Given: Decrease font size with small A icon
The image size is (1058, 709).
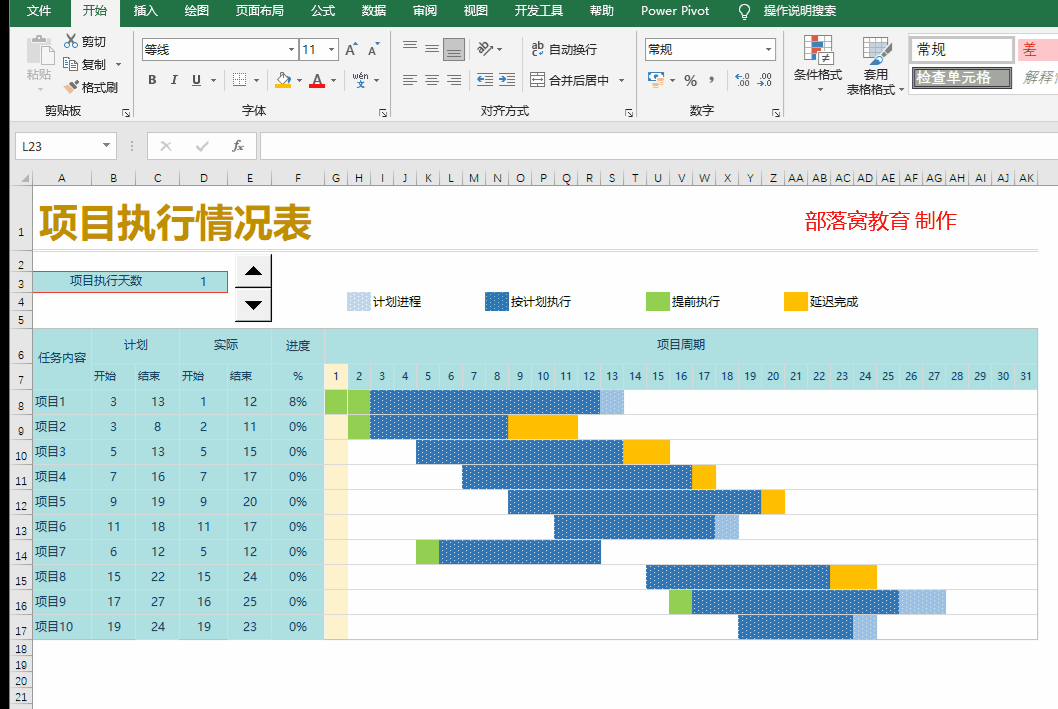Looking at the screenshot, I should point(373,50).
